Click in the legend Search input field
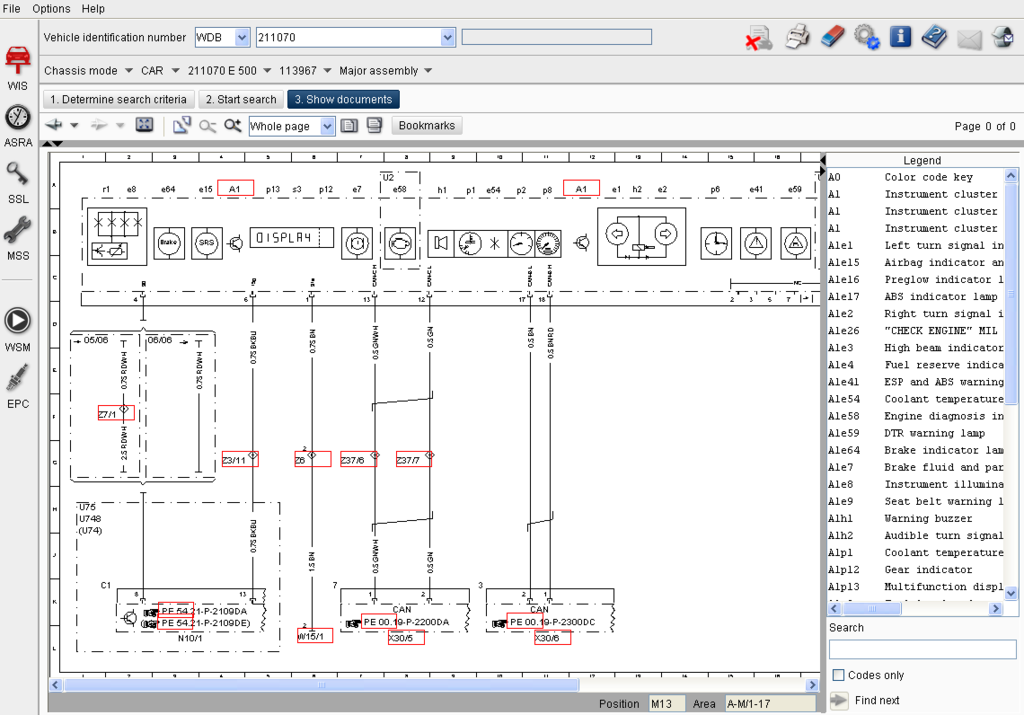The width and height of the screenshot is (1024, 715). pos(922,649)
